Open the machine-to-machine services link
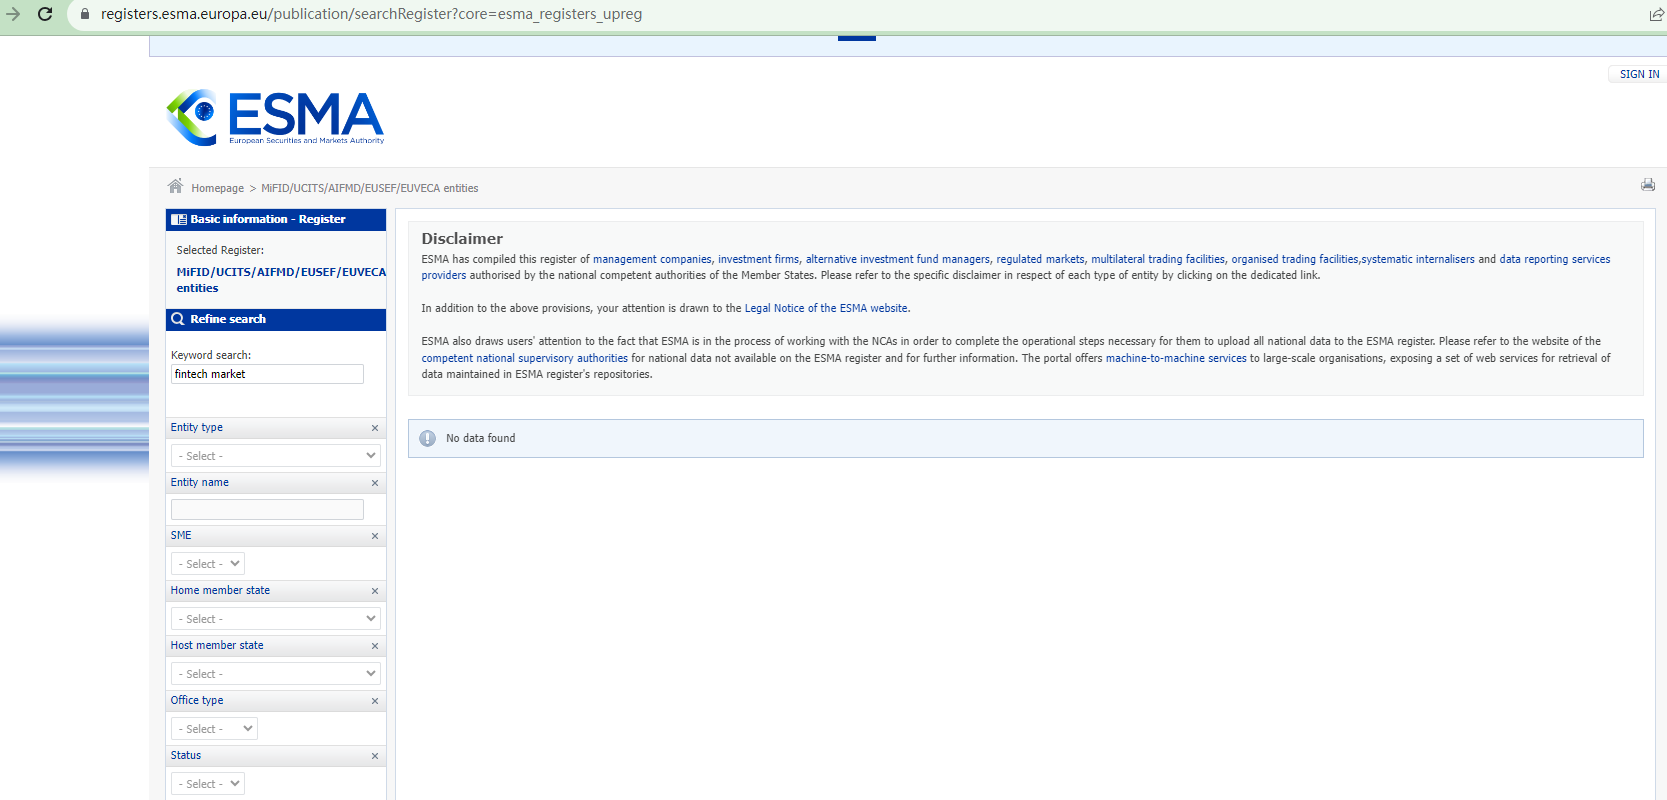 1176,358
